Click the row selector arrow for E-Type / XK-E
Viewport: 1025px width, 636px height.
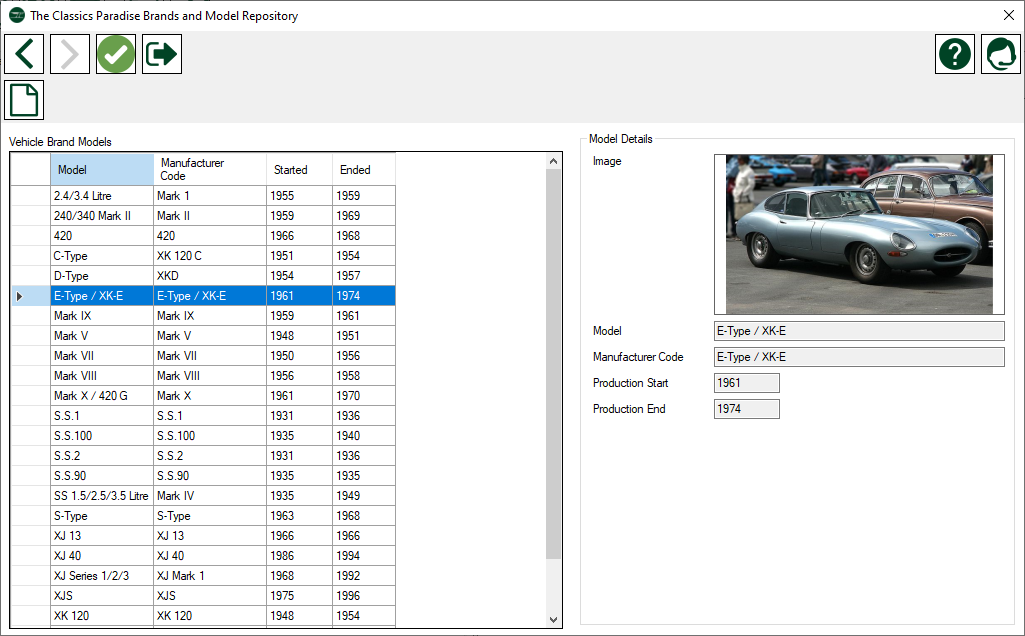(31, 296)
